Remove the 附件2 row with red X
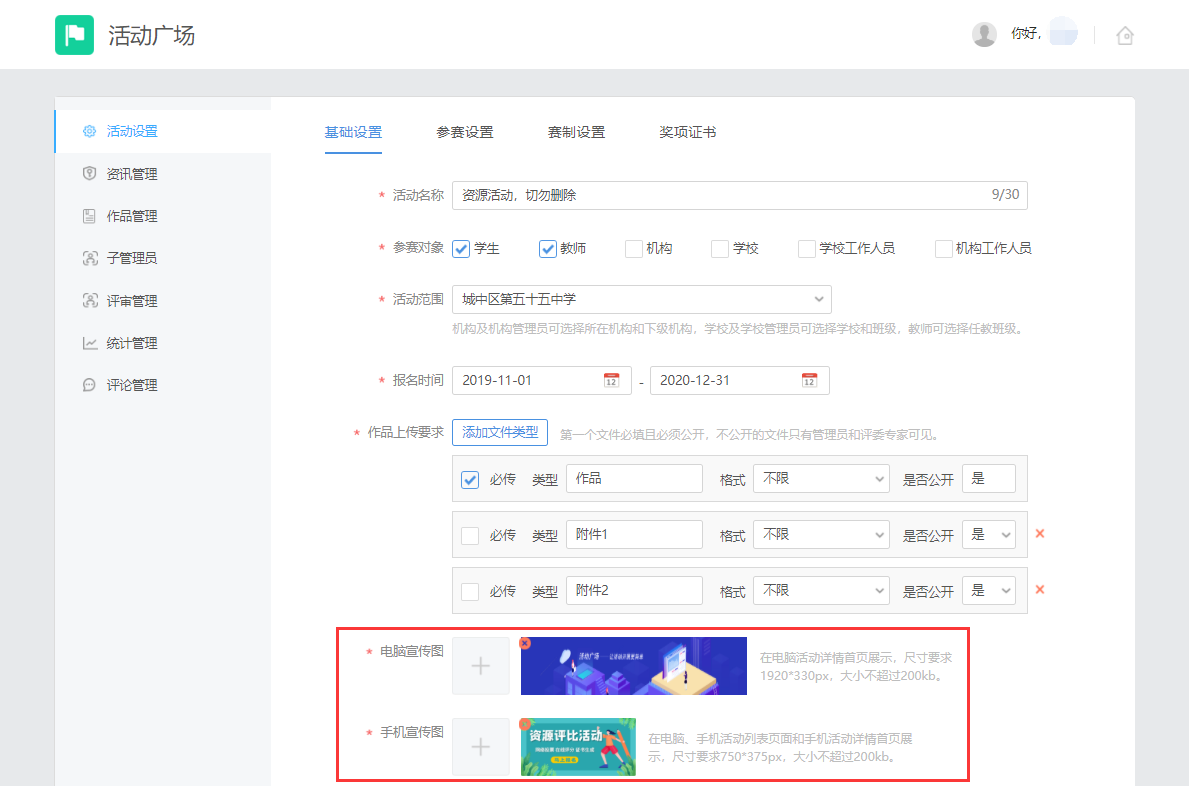 1040,590
